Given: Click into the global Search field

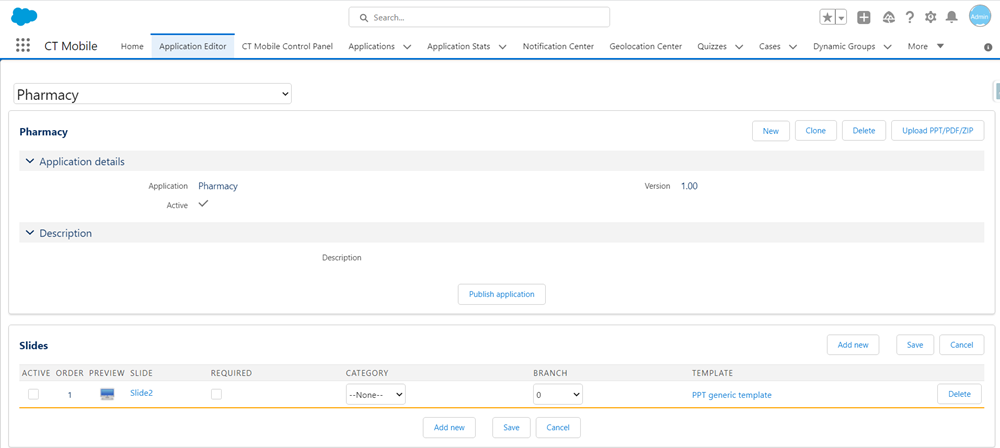Looking at the screenshot, I should pyautogui.click(x=479, y=17).
